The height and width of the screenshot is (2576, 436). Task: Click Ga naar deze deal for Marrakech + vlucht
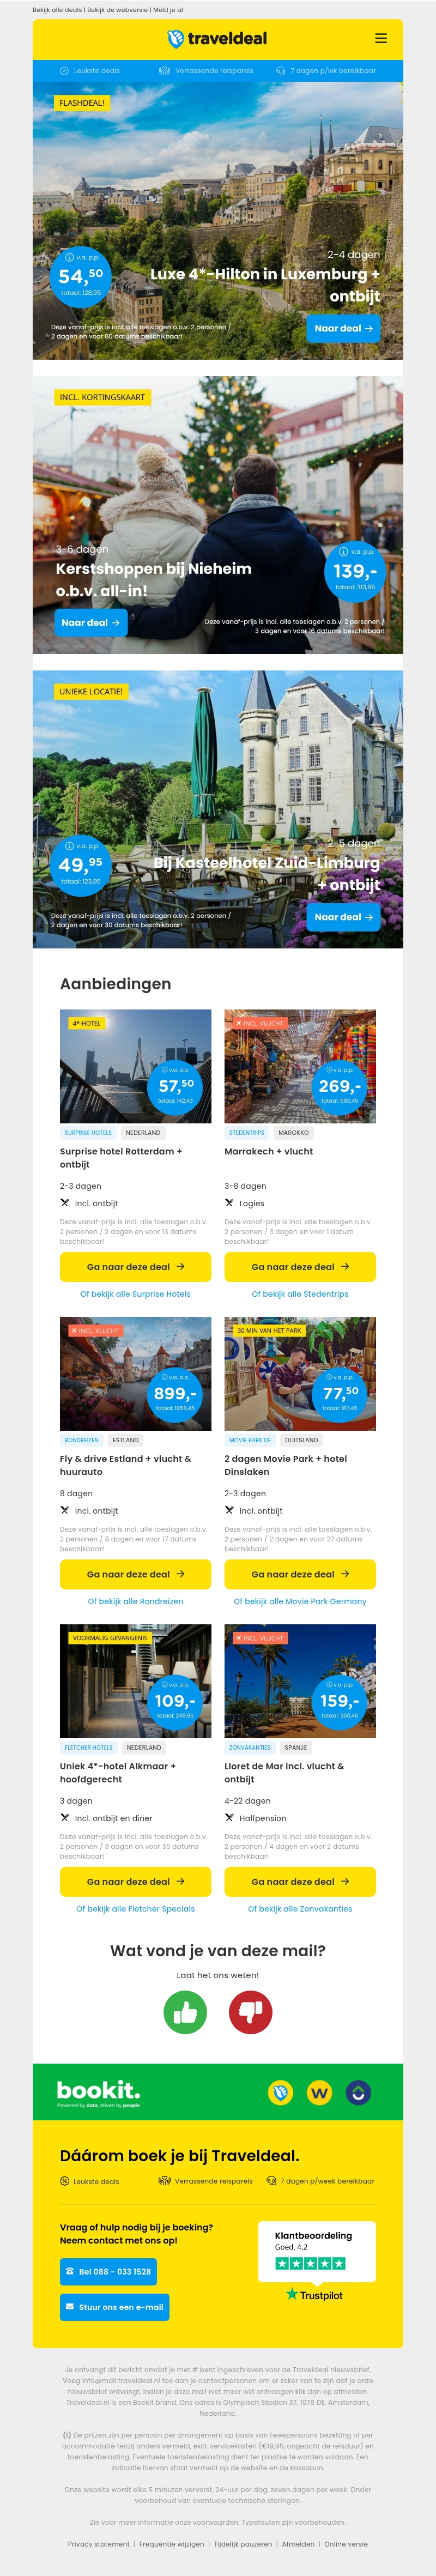pyautogui.click(x=300, y=1266)
